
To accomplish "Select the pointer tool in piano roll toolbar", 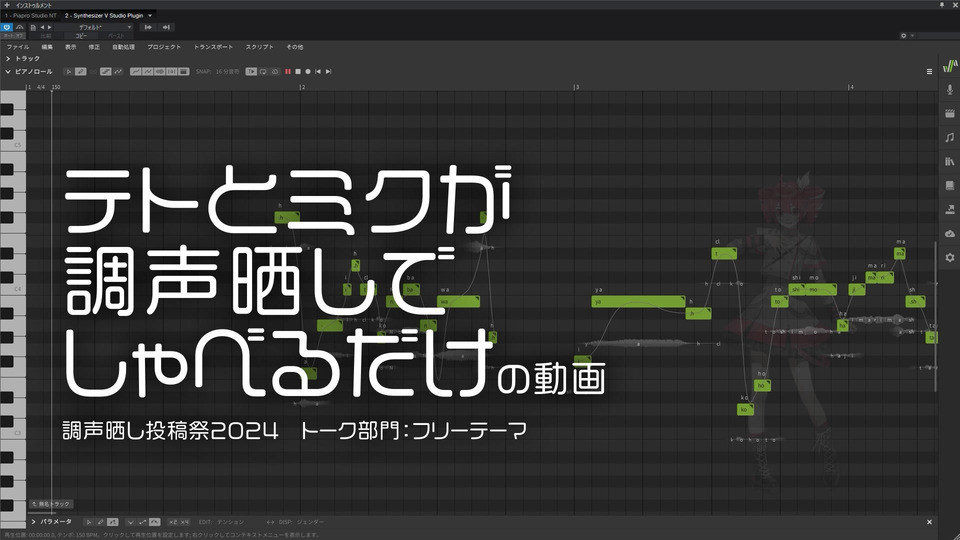I will click(x=69, y=72).
